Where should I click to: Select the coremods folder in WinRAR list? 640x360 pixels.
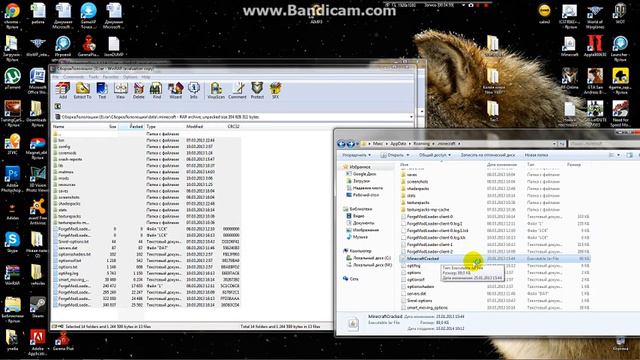click(67, 153)
